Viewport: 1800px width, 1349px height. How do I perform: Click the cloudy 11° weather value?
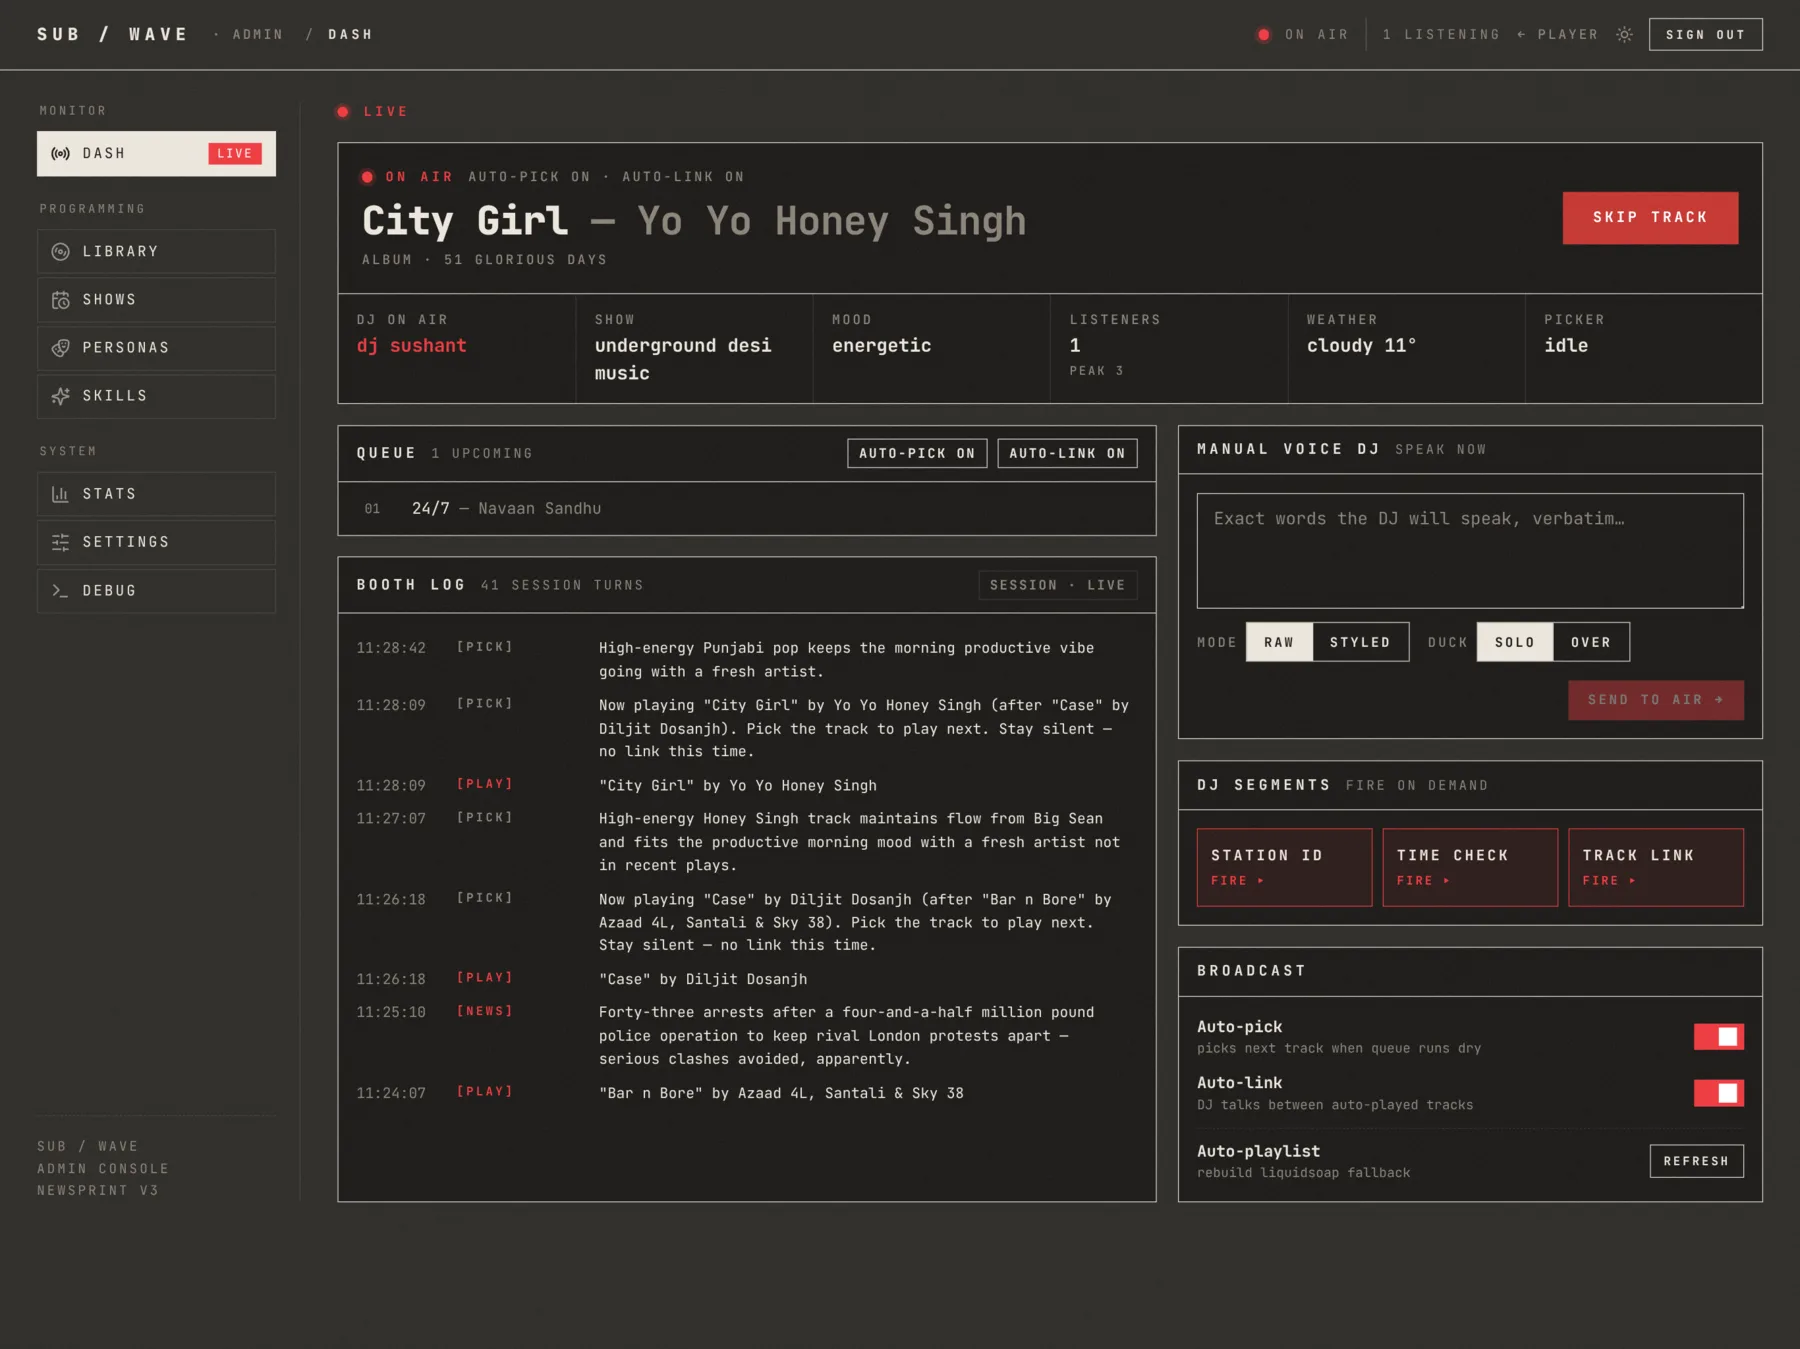(x=1361, y=345)
